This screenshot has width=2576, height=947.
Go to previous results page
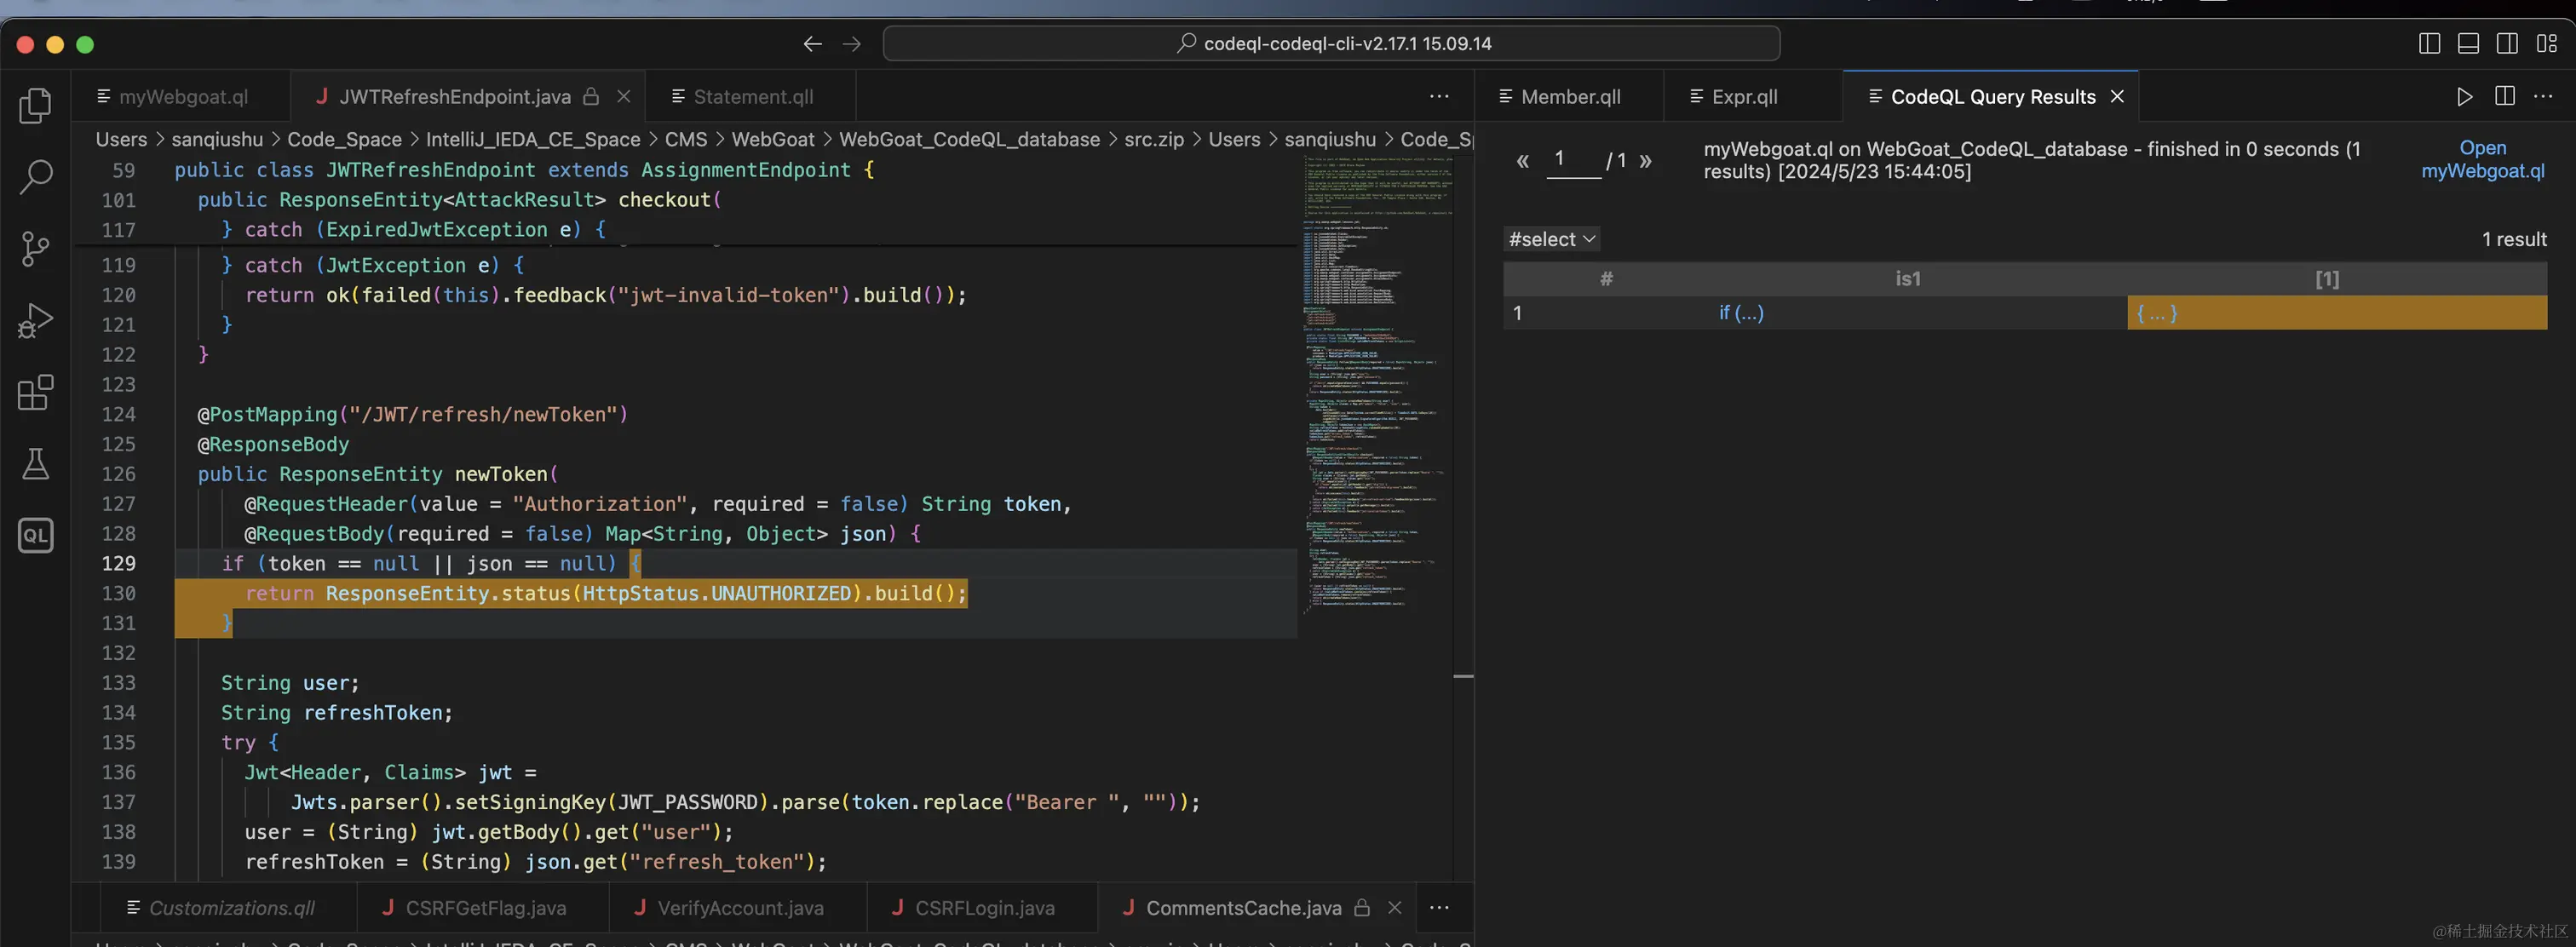[1523, 161]
